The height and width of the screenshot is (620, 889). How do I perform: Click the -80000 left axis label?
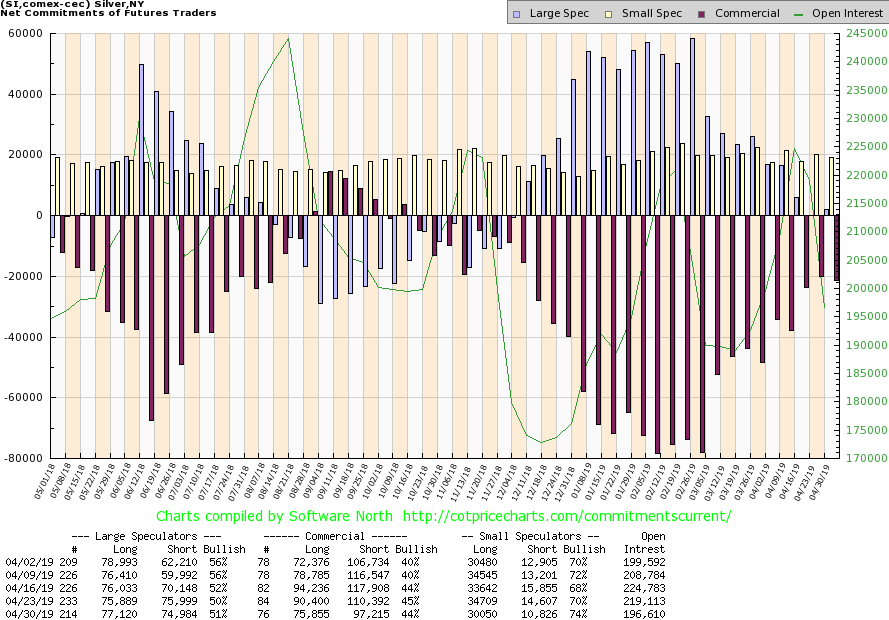[x=20, y=459]
